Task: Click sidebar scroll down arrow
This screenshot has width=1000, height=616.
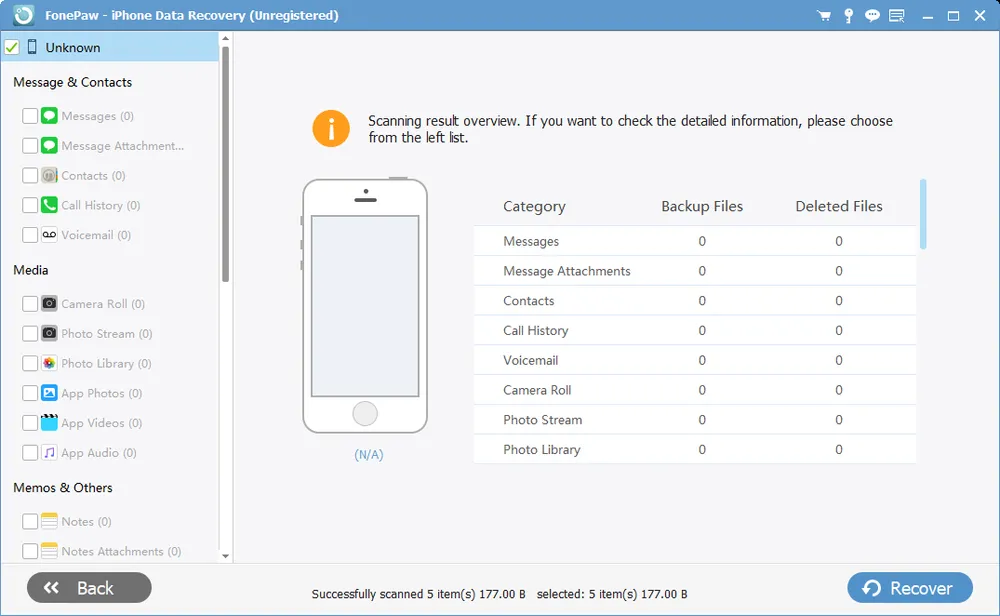Action: [x=225, y=556]
